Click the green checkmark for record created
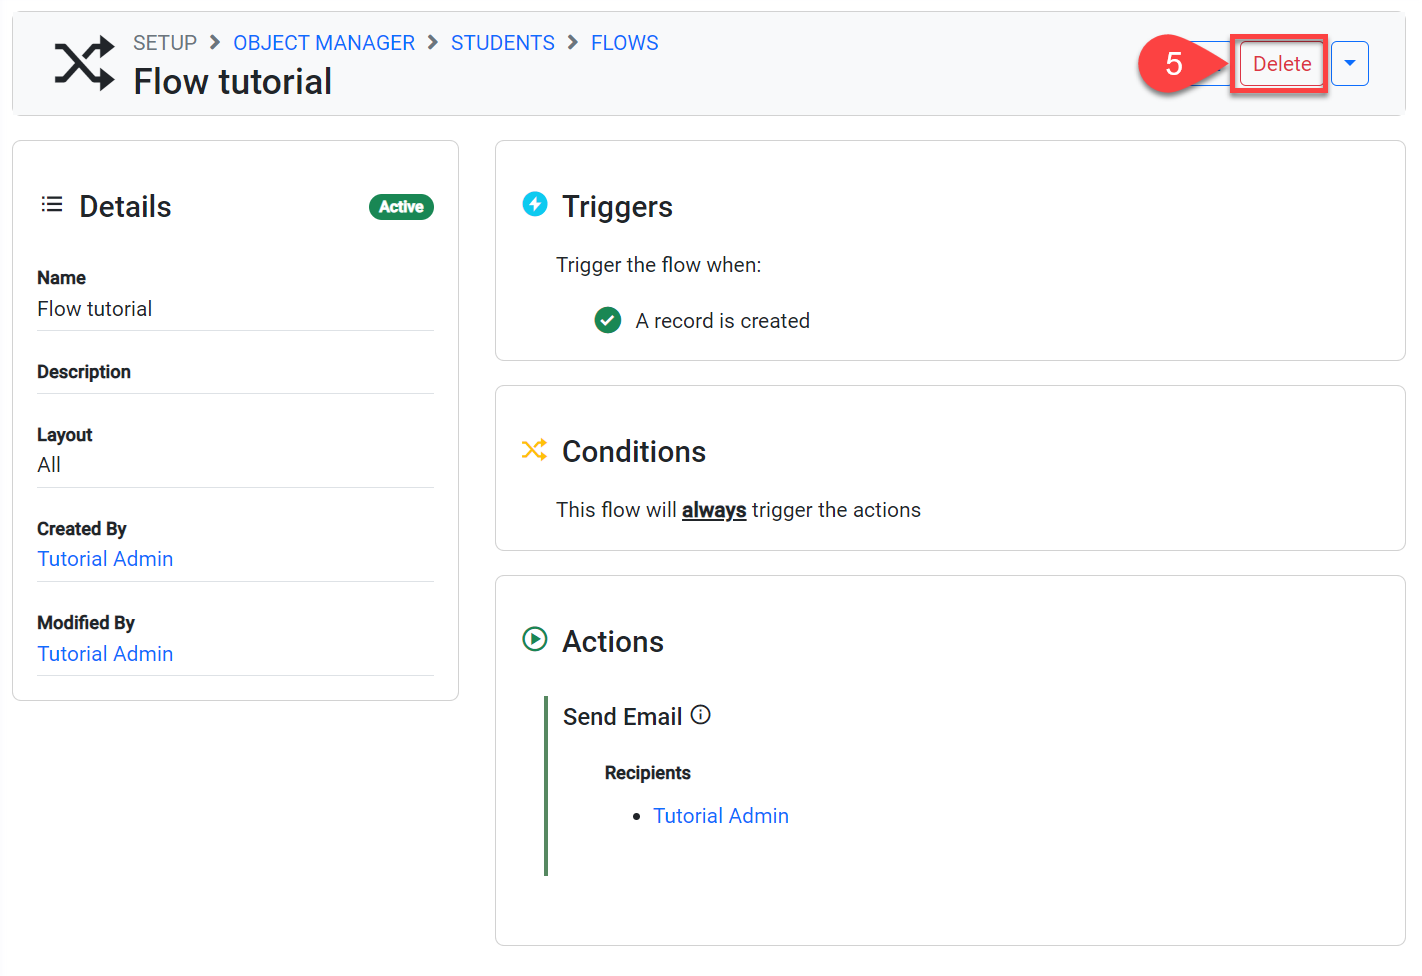The width and height of the screenshot is (1422, 976). 608,320
